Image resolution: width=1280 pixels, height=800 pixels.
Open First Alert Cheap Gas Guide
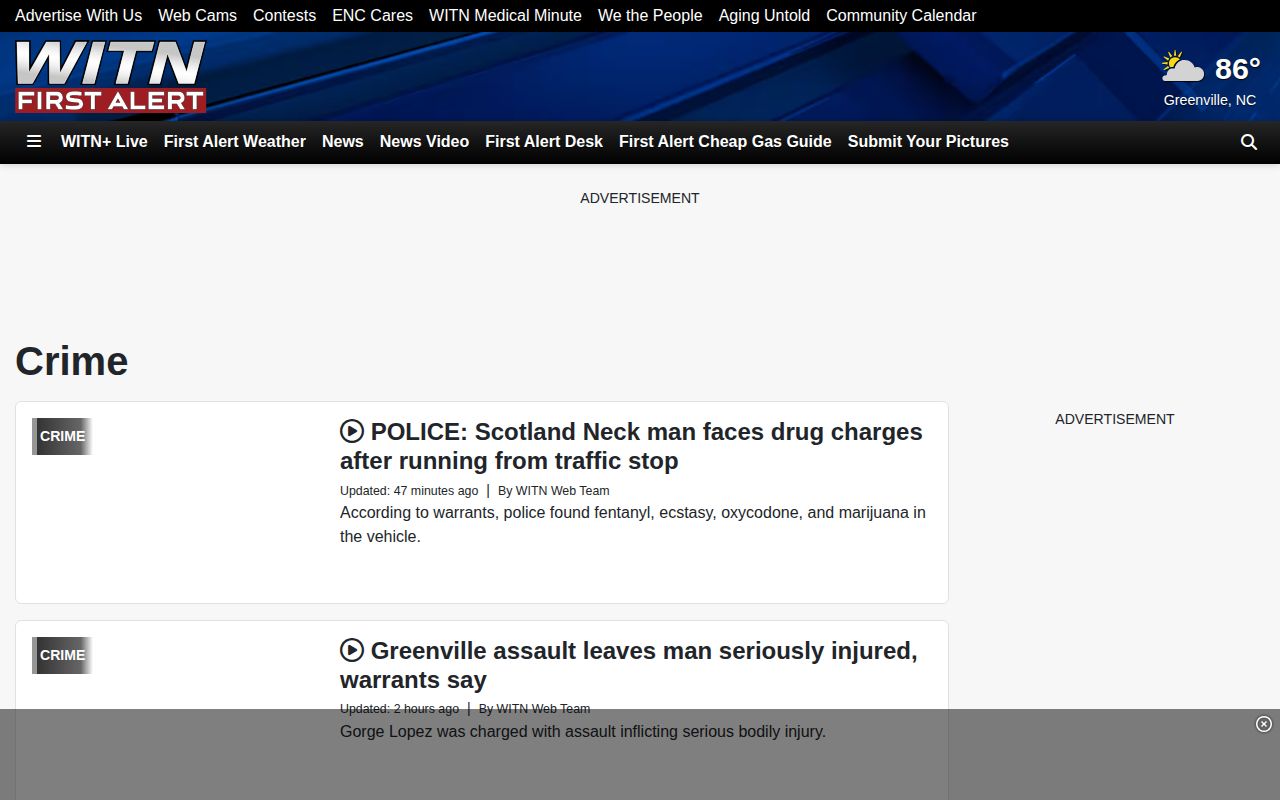pos(725,142)
